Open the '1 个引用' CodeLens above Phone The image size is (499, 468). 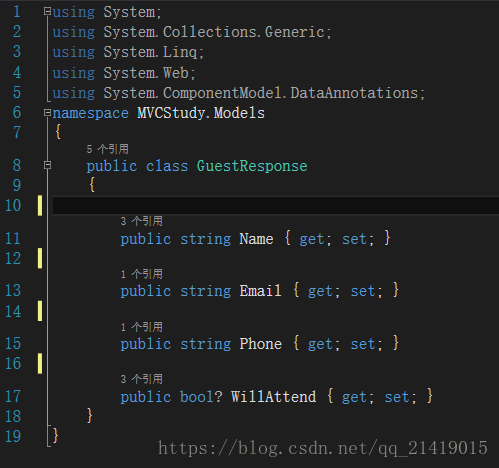pos(142,327)
